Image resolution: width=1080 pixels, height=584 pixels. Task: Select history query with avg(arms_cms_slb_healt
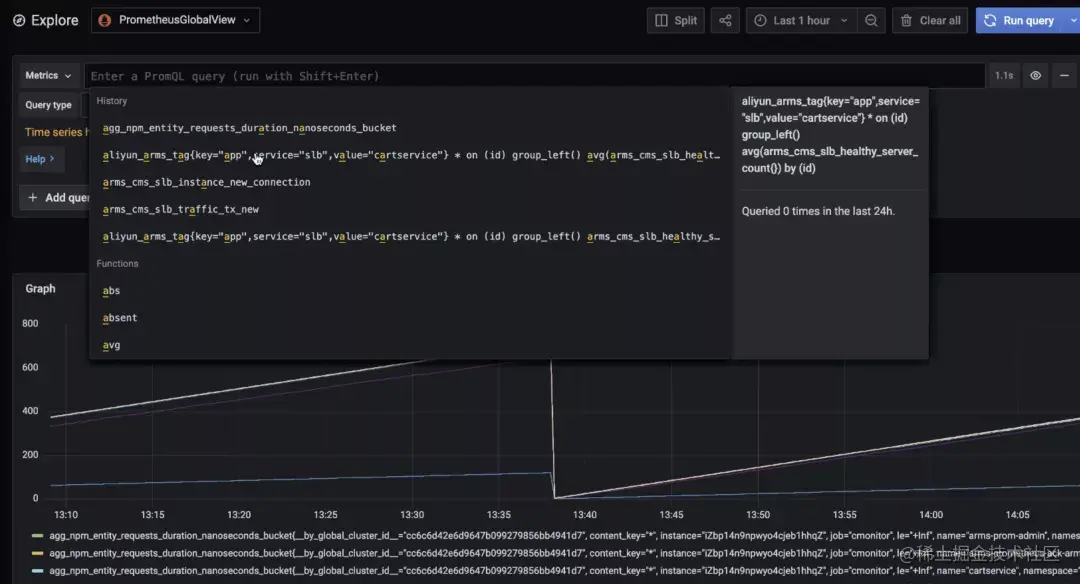[411, 155]
